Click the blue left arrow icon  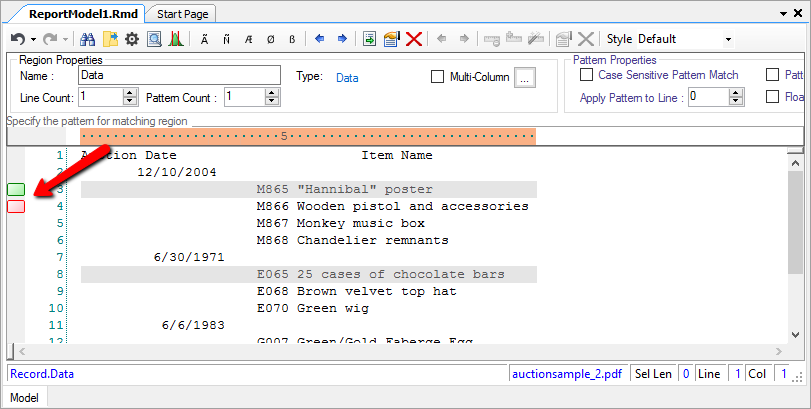[320, 39]
